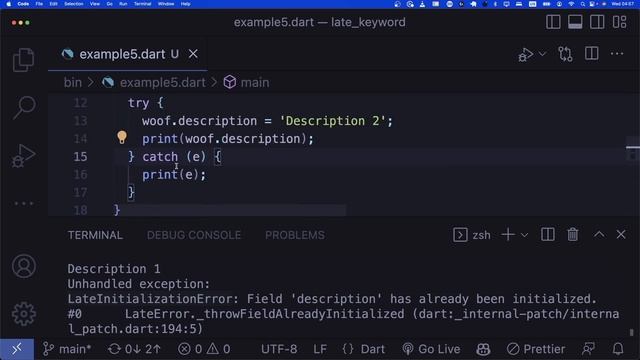Open the Selection menu
The height and width of the screenshot is (360, 640).
73,4
